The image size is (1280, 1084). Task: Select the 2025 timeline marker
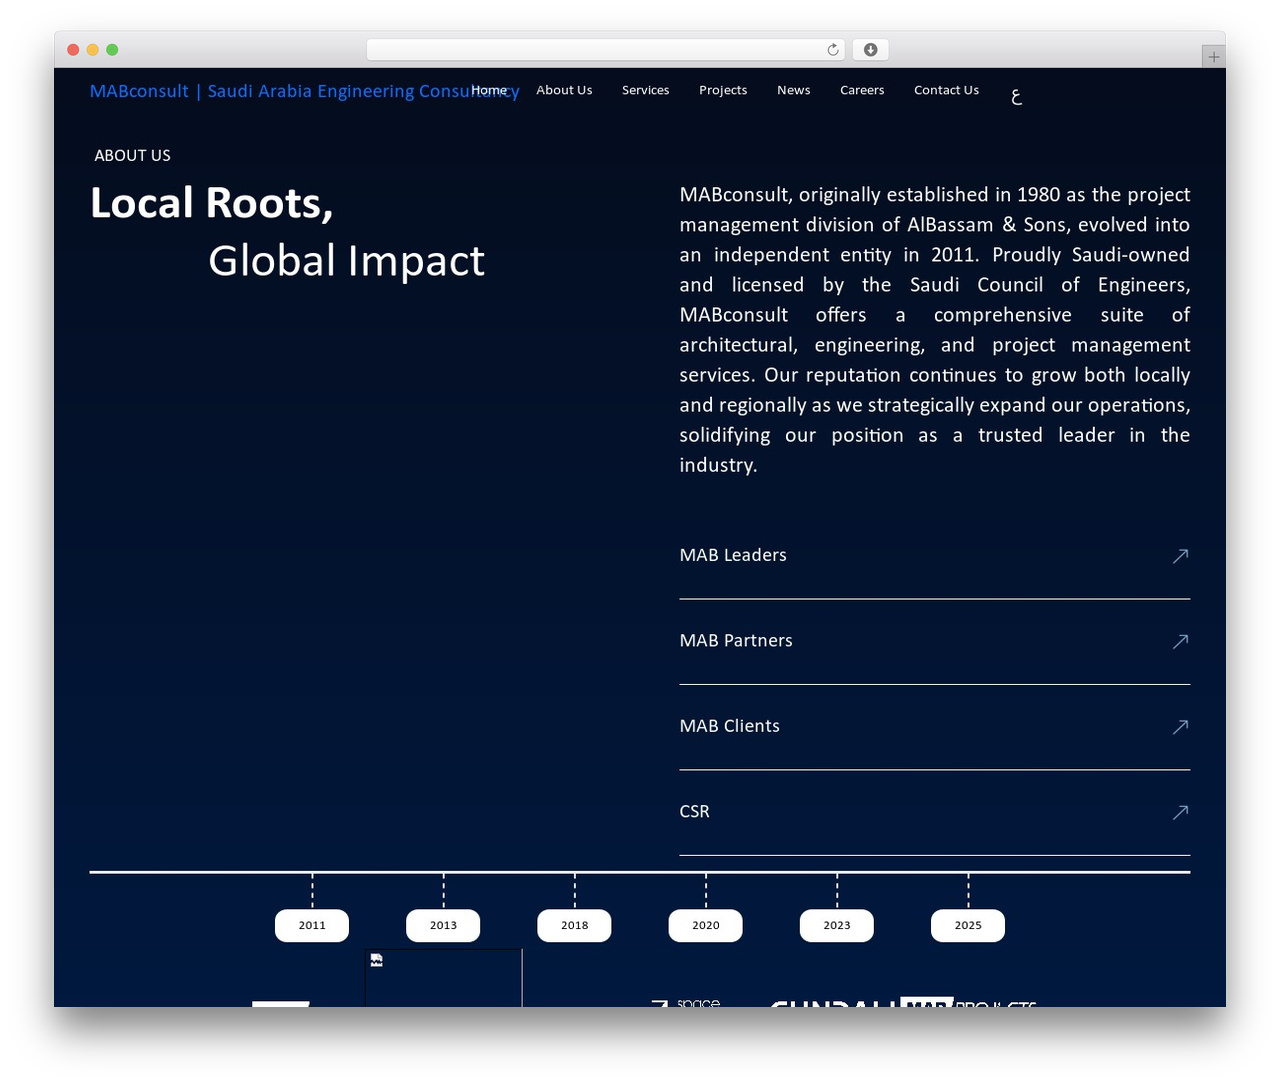click(968, 926)
